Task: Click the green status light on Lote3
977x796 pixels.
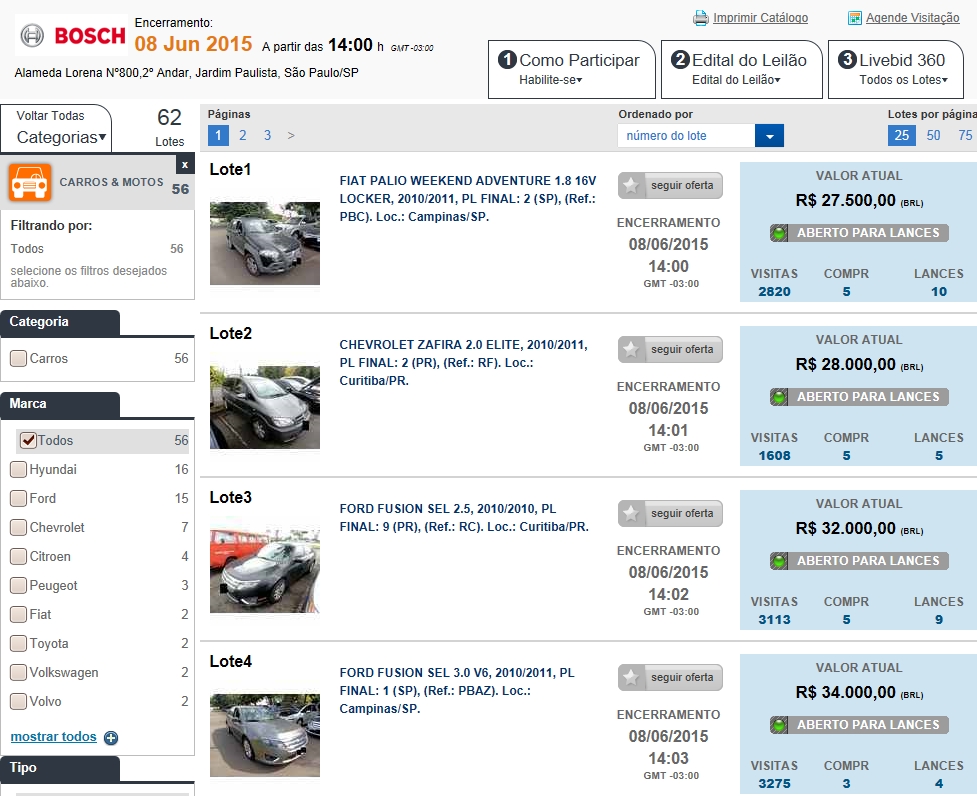Action: tap(779, 561)
